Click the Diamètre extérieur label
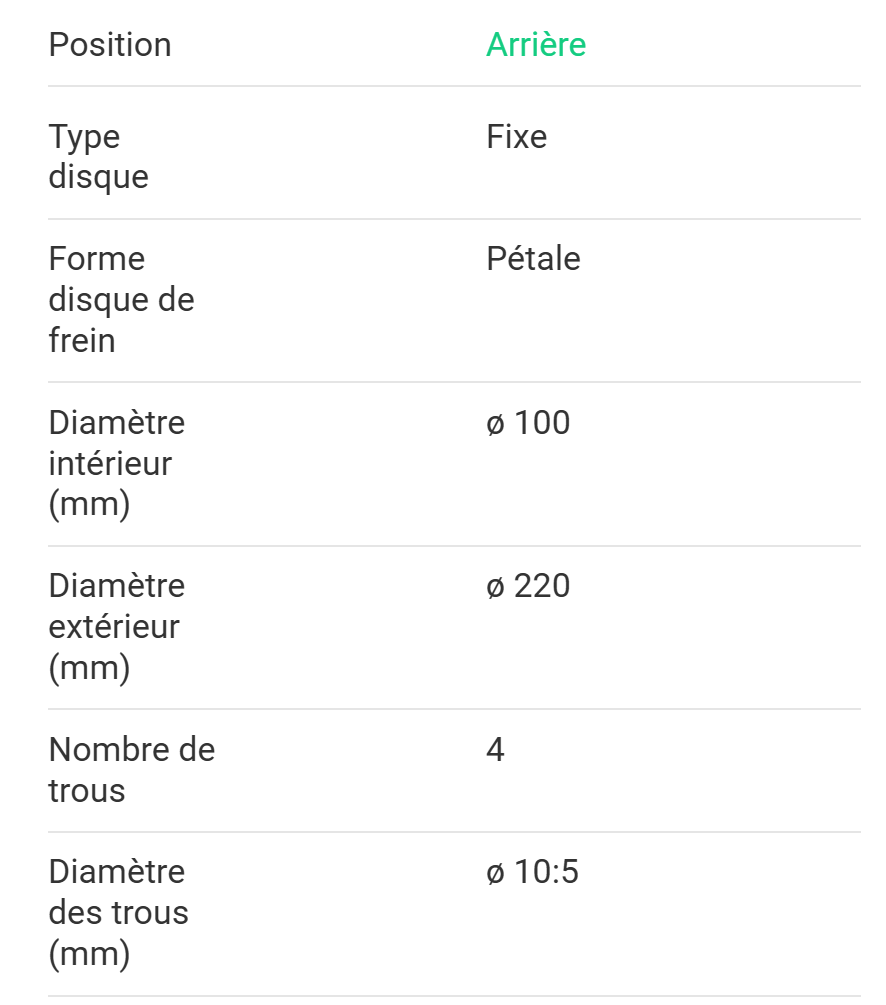Image resolution: width=886 pixels, height=1005 pixels. pos(116,626)
